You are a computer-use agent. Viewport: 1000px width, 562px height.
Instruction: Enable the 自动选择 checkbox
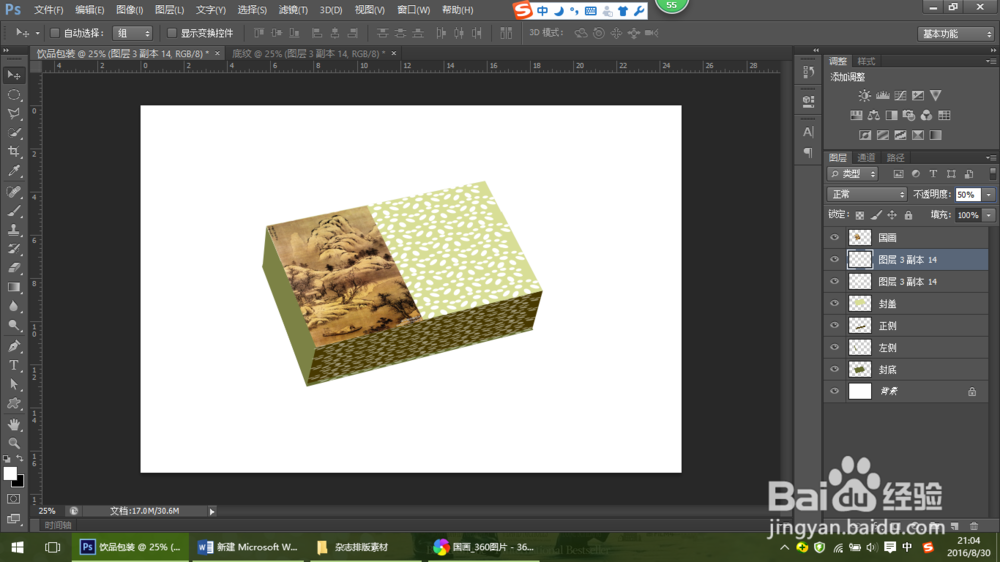tap(55, 33)
